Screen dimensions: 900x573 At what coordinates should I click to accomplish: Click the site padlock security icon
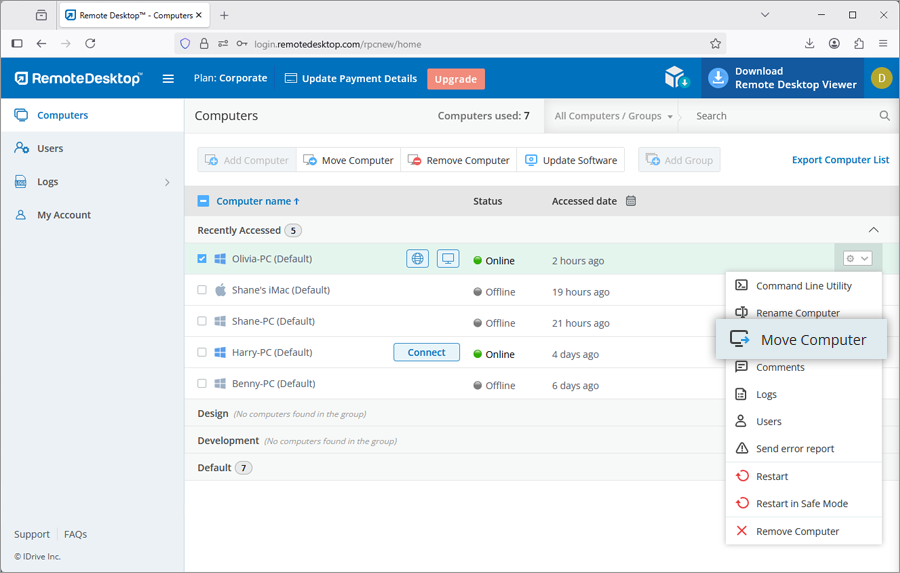pos(204,44)
